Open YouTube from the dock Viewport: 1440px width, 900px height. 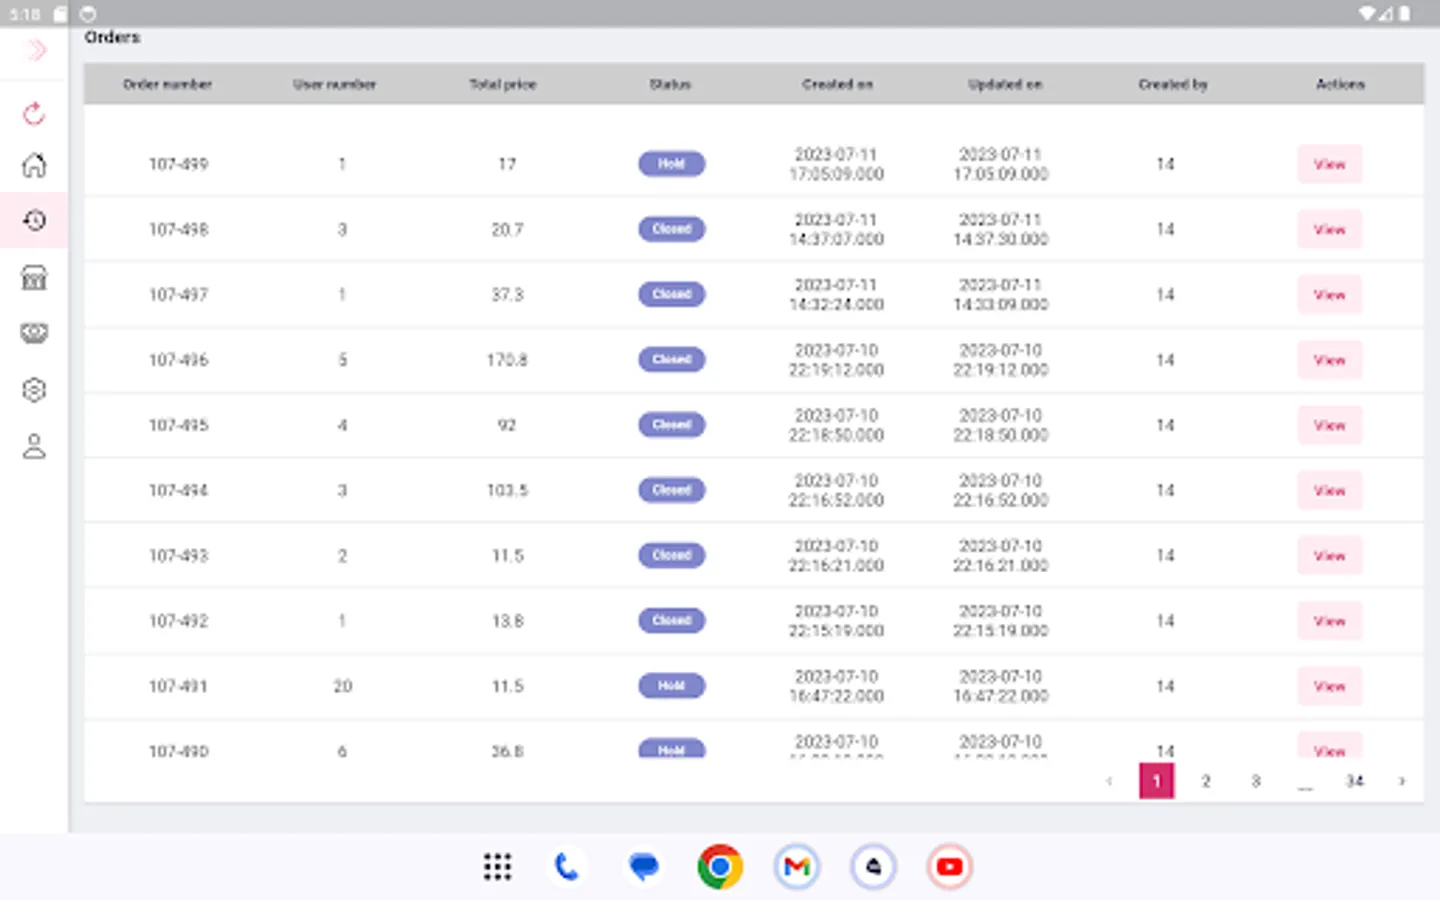[950, 867]
